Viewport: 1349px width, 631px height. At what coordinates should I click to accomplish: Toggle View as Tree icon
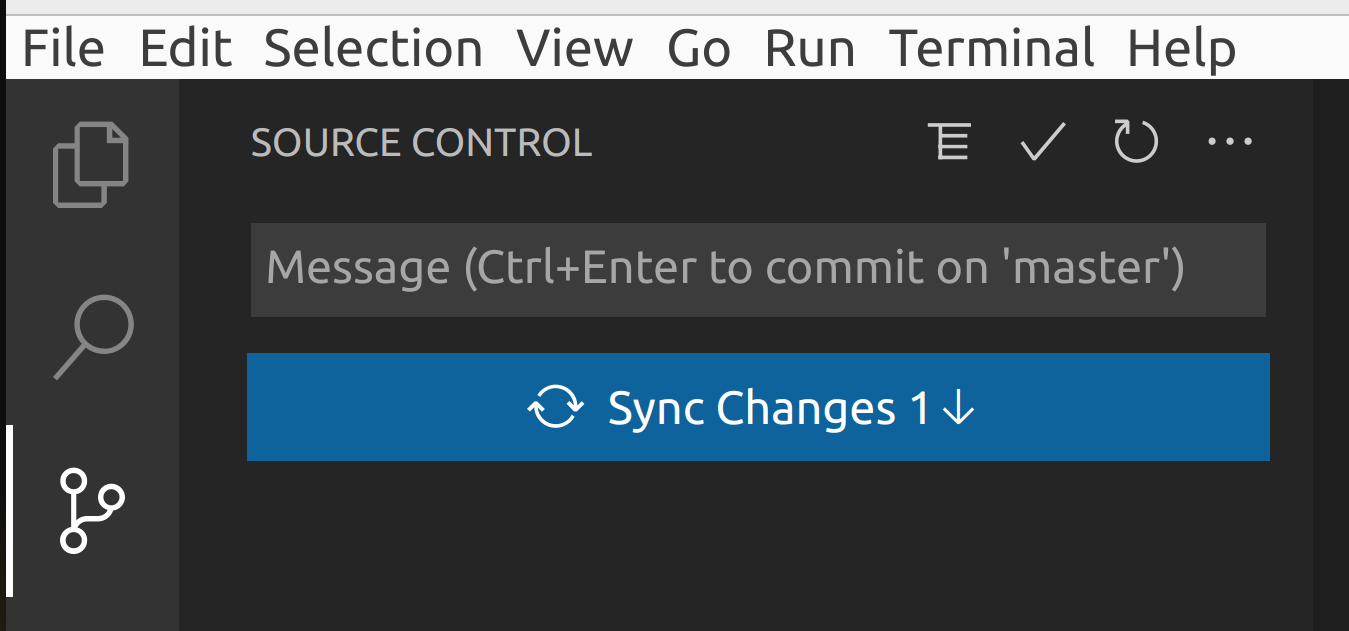pos(949,142)
